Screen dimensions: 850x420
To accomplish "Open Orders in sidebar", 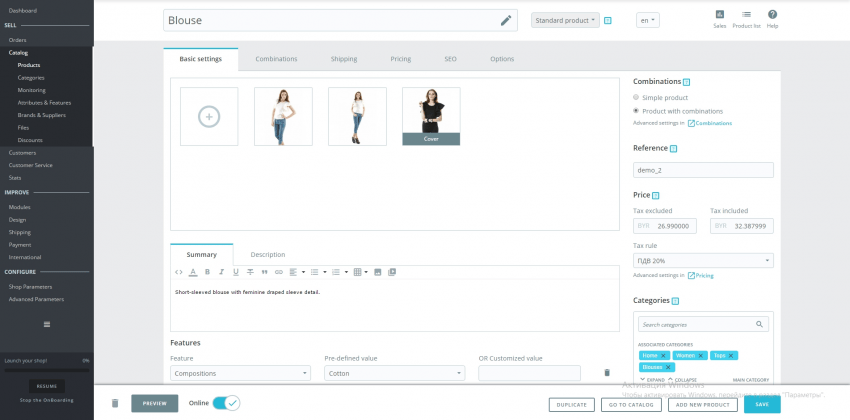I will point(17,40).
